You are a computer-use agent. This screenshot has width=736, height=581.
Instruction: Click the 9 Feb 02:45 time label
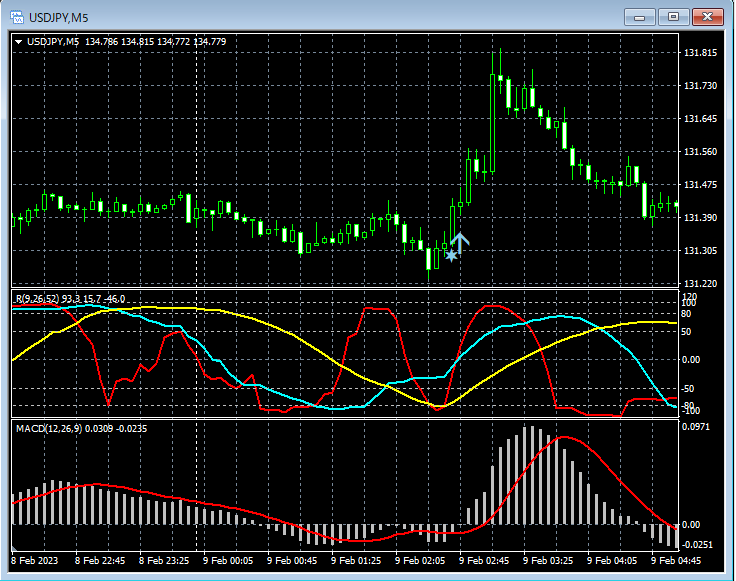point(484,561)
